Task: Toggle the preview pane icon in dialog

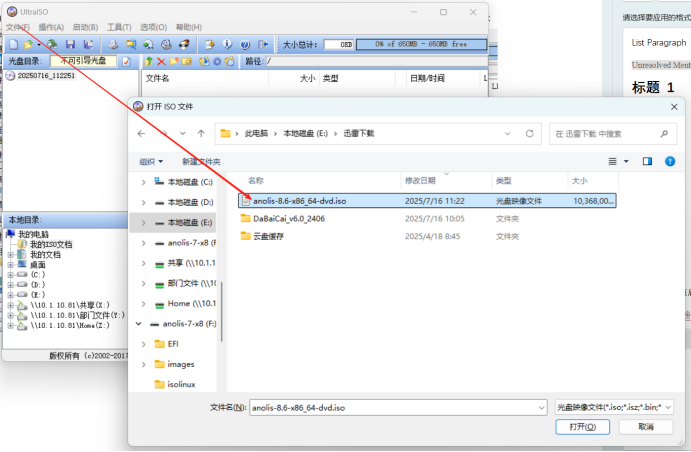Action: pyautogui.click(x=647, y=161)
